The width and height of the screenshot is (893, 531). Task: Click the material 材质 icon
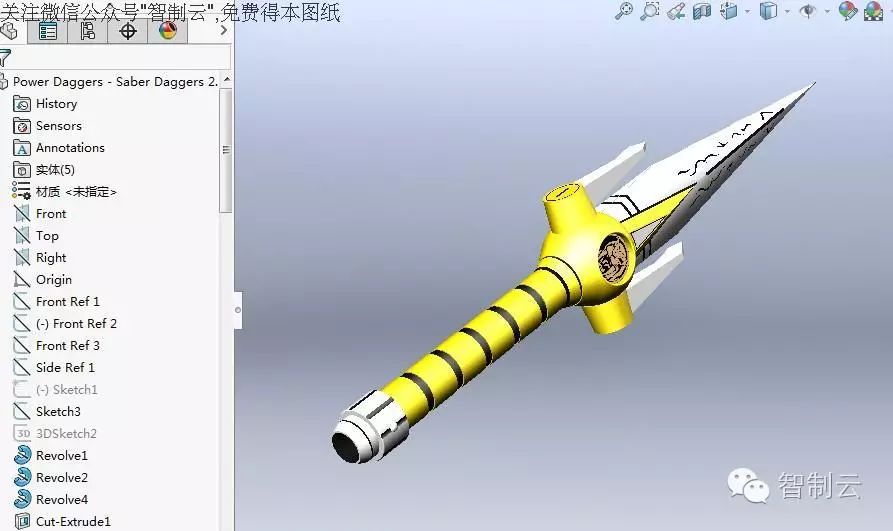(22, 191)
